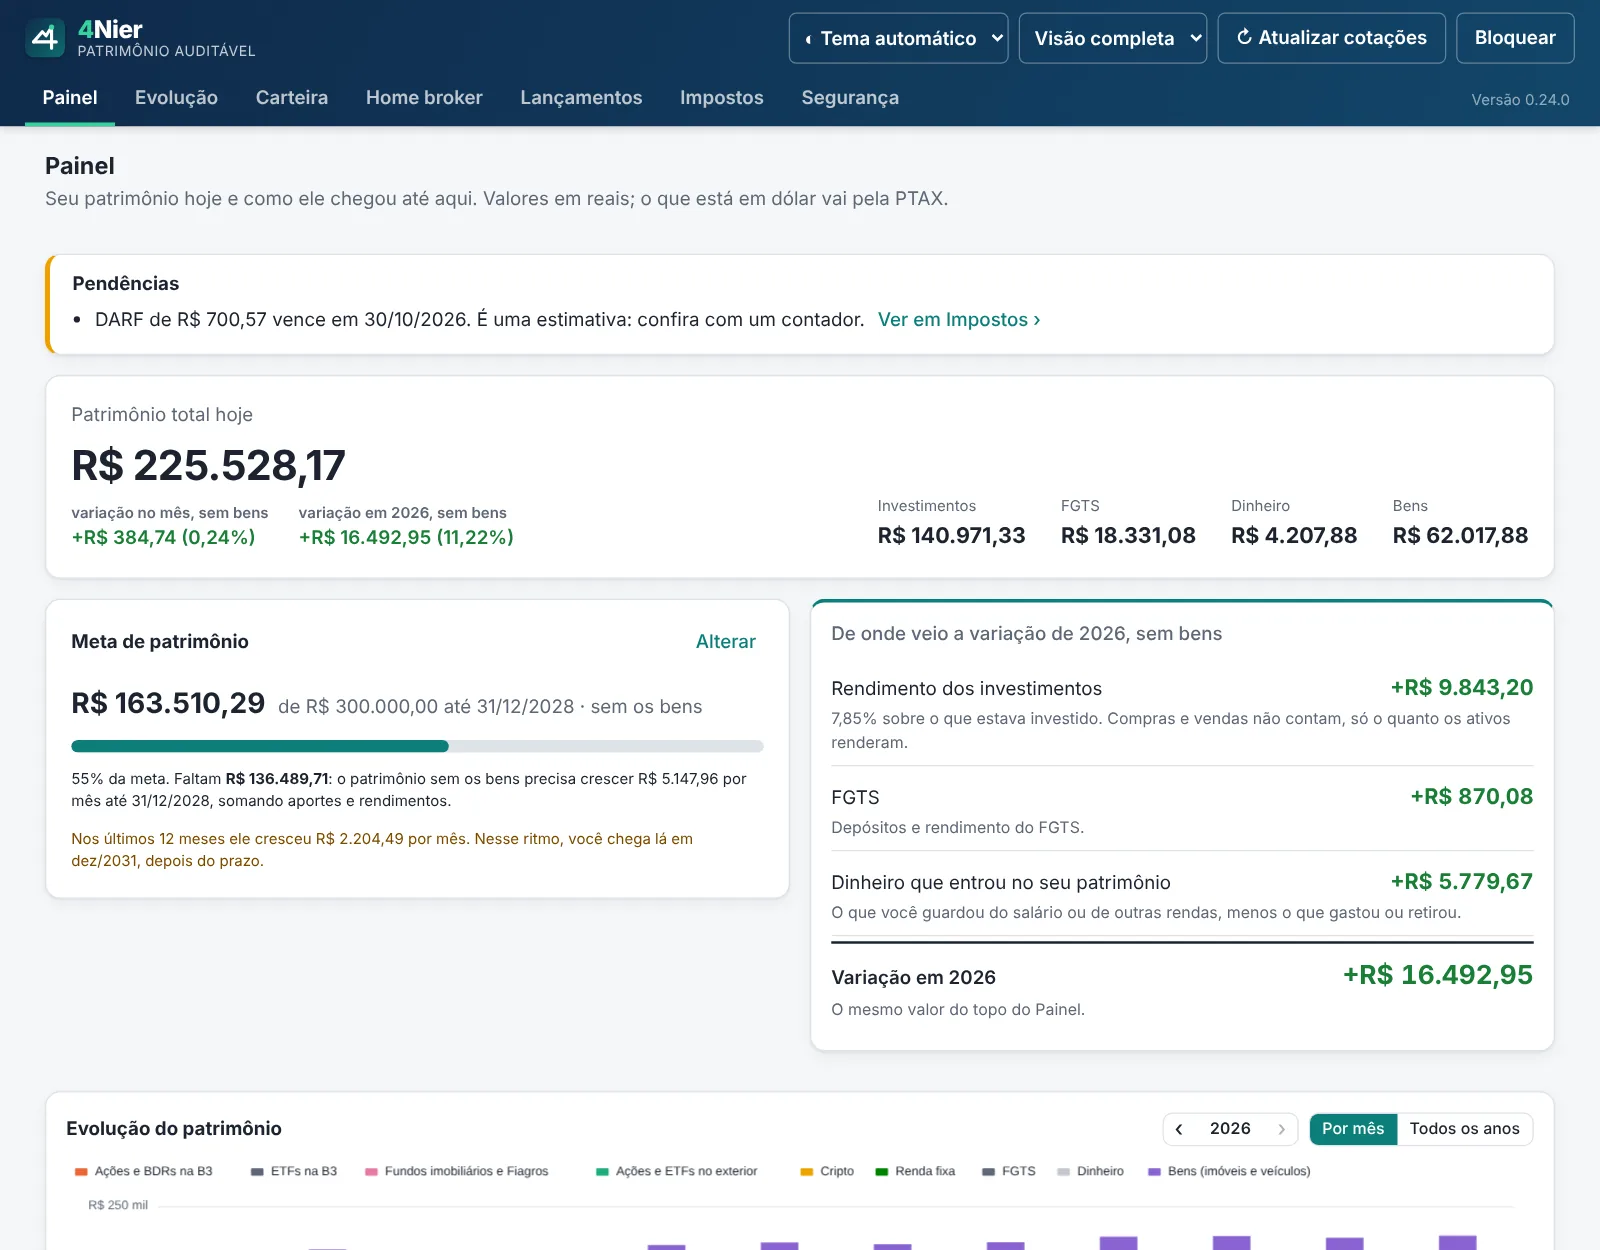
Task: Click the refresh icon in Atualizar cotações
Action: (1244, 37)
